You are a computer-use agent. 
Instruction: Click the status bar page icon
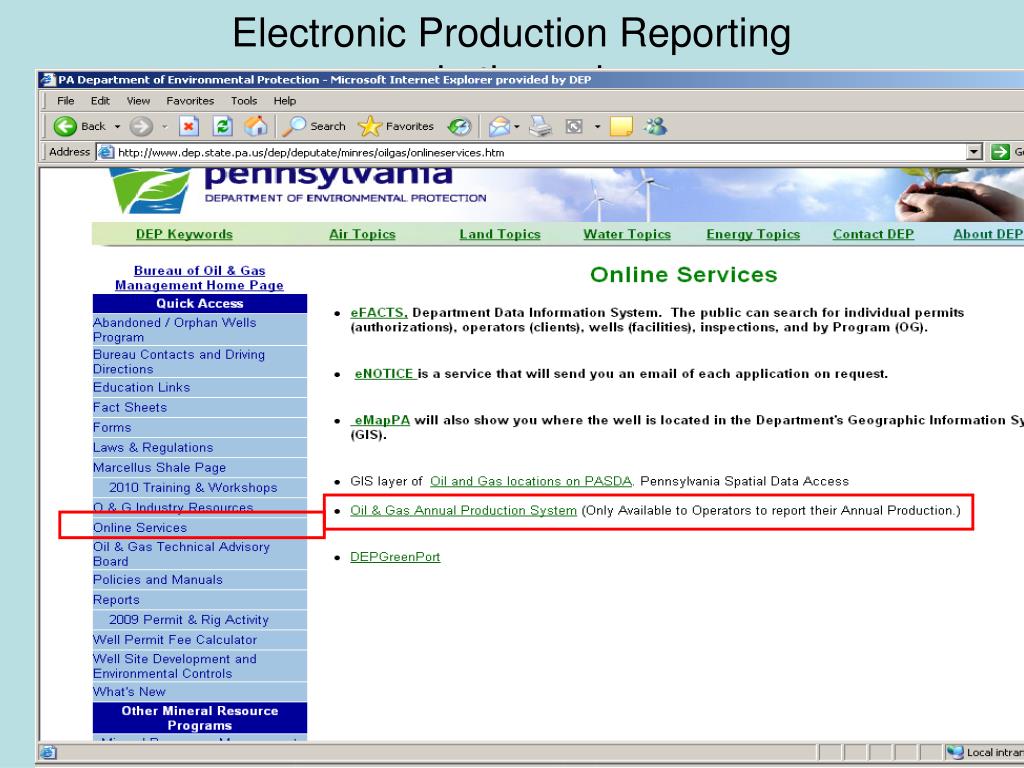pyautogui.click(x=48, y=752)
